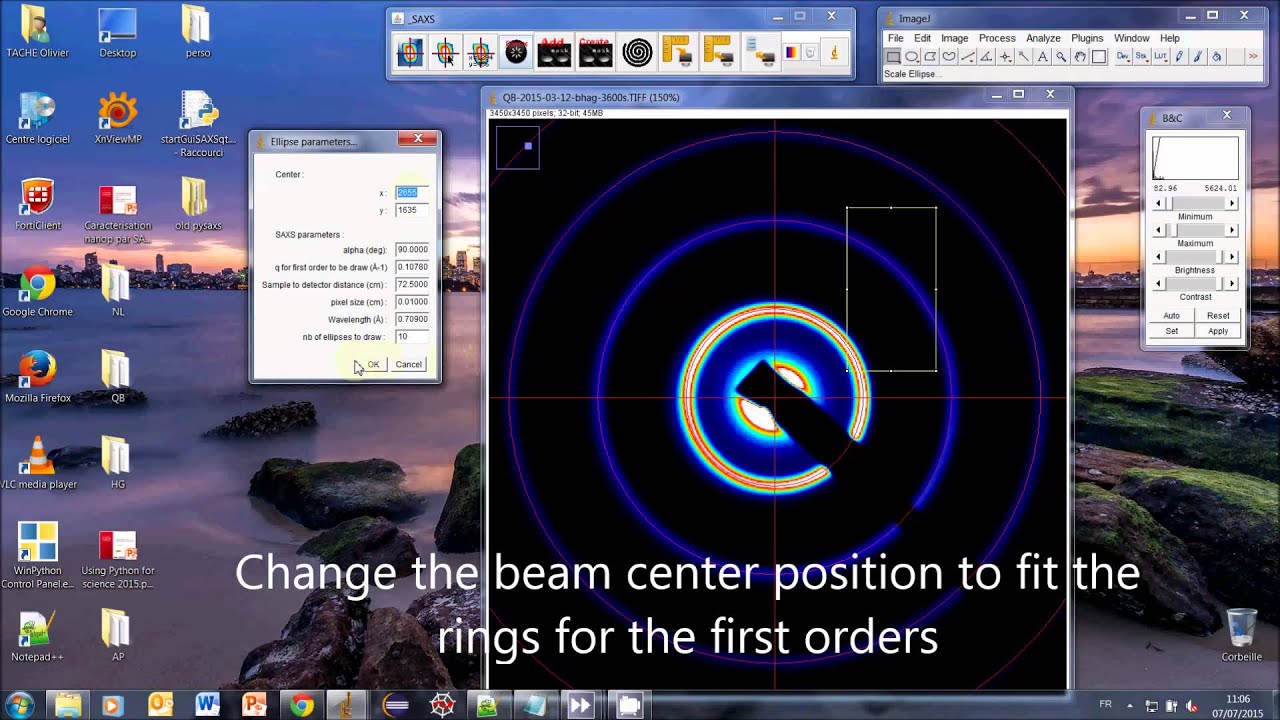
Task: Open the File menu in ImageJ
Action: (896, 38)
